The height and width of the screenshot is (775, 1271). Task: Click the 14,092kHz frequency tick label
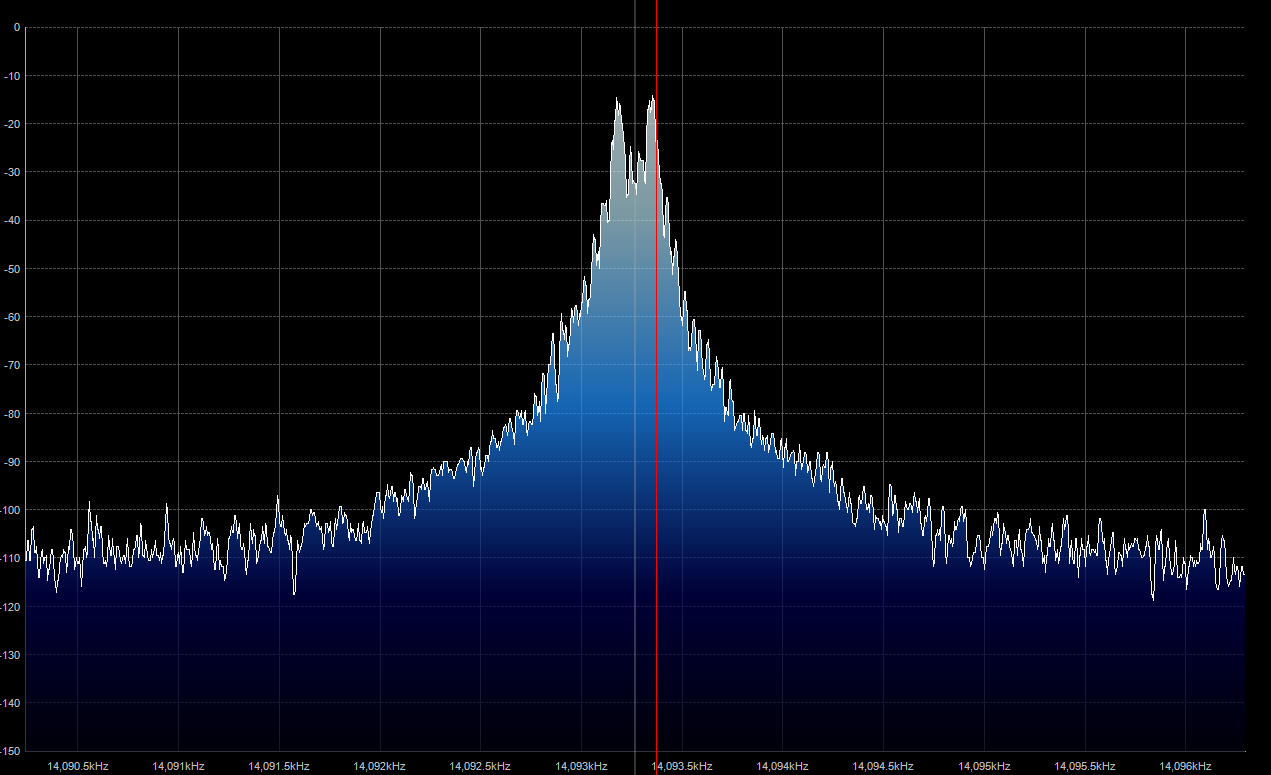click(380, 766)
